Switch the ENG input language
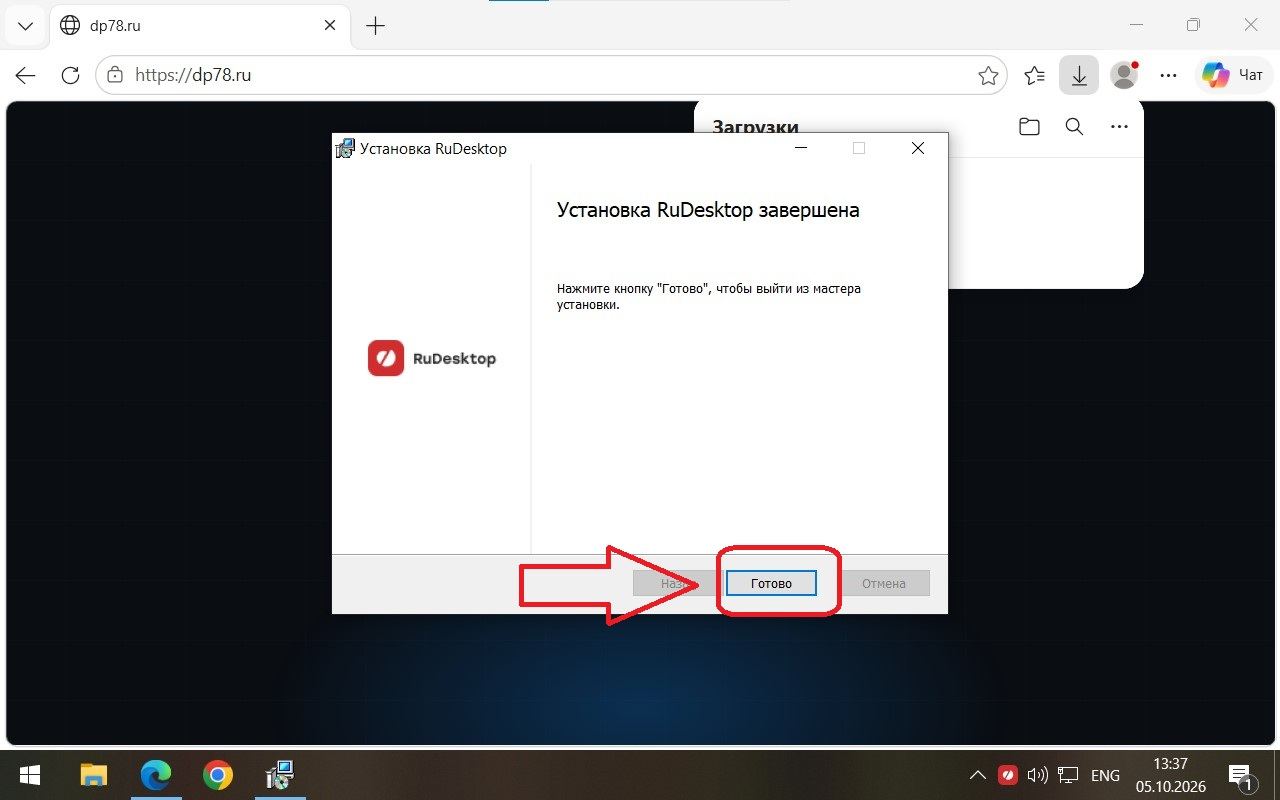Viewport: 1280px width, 800px height. tap(1105, 775)
